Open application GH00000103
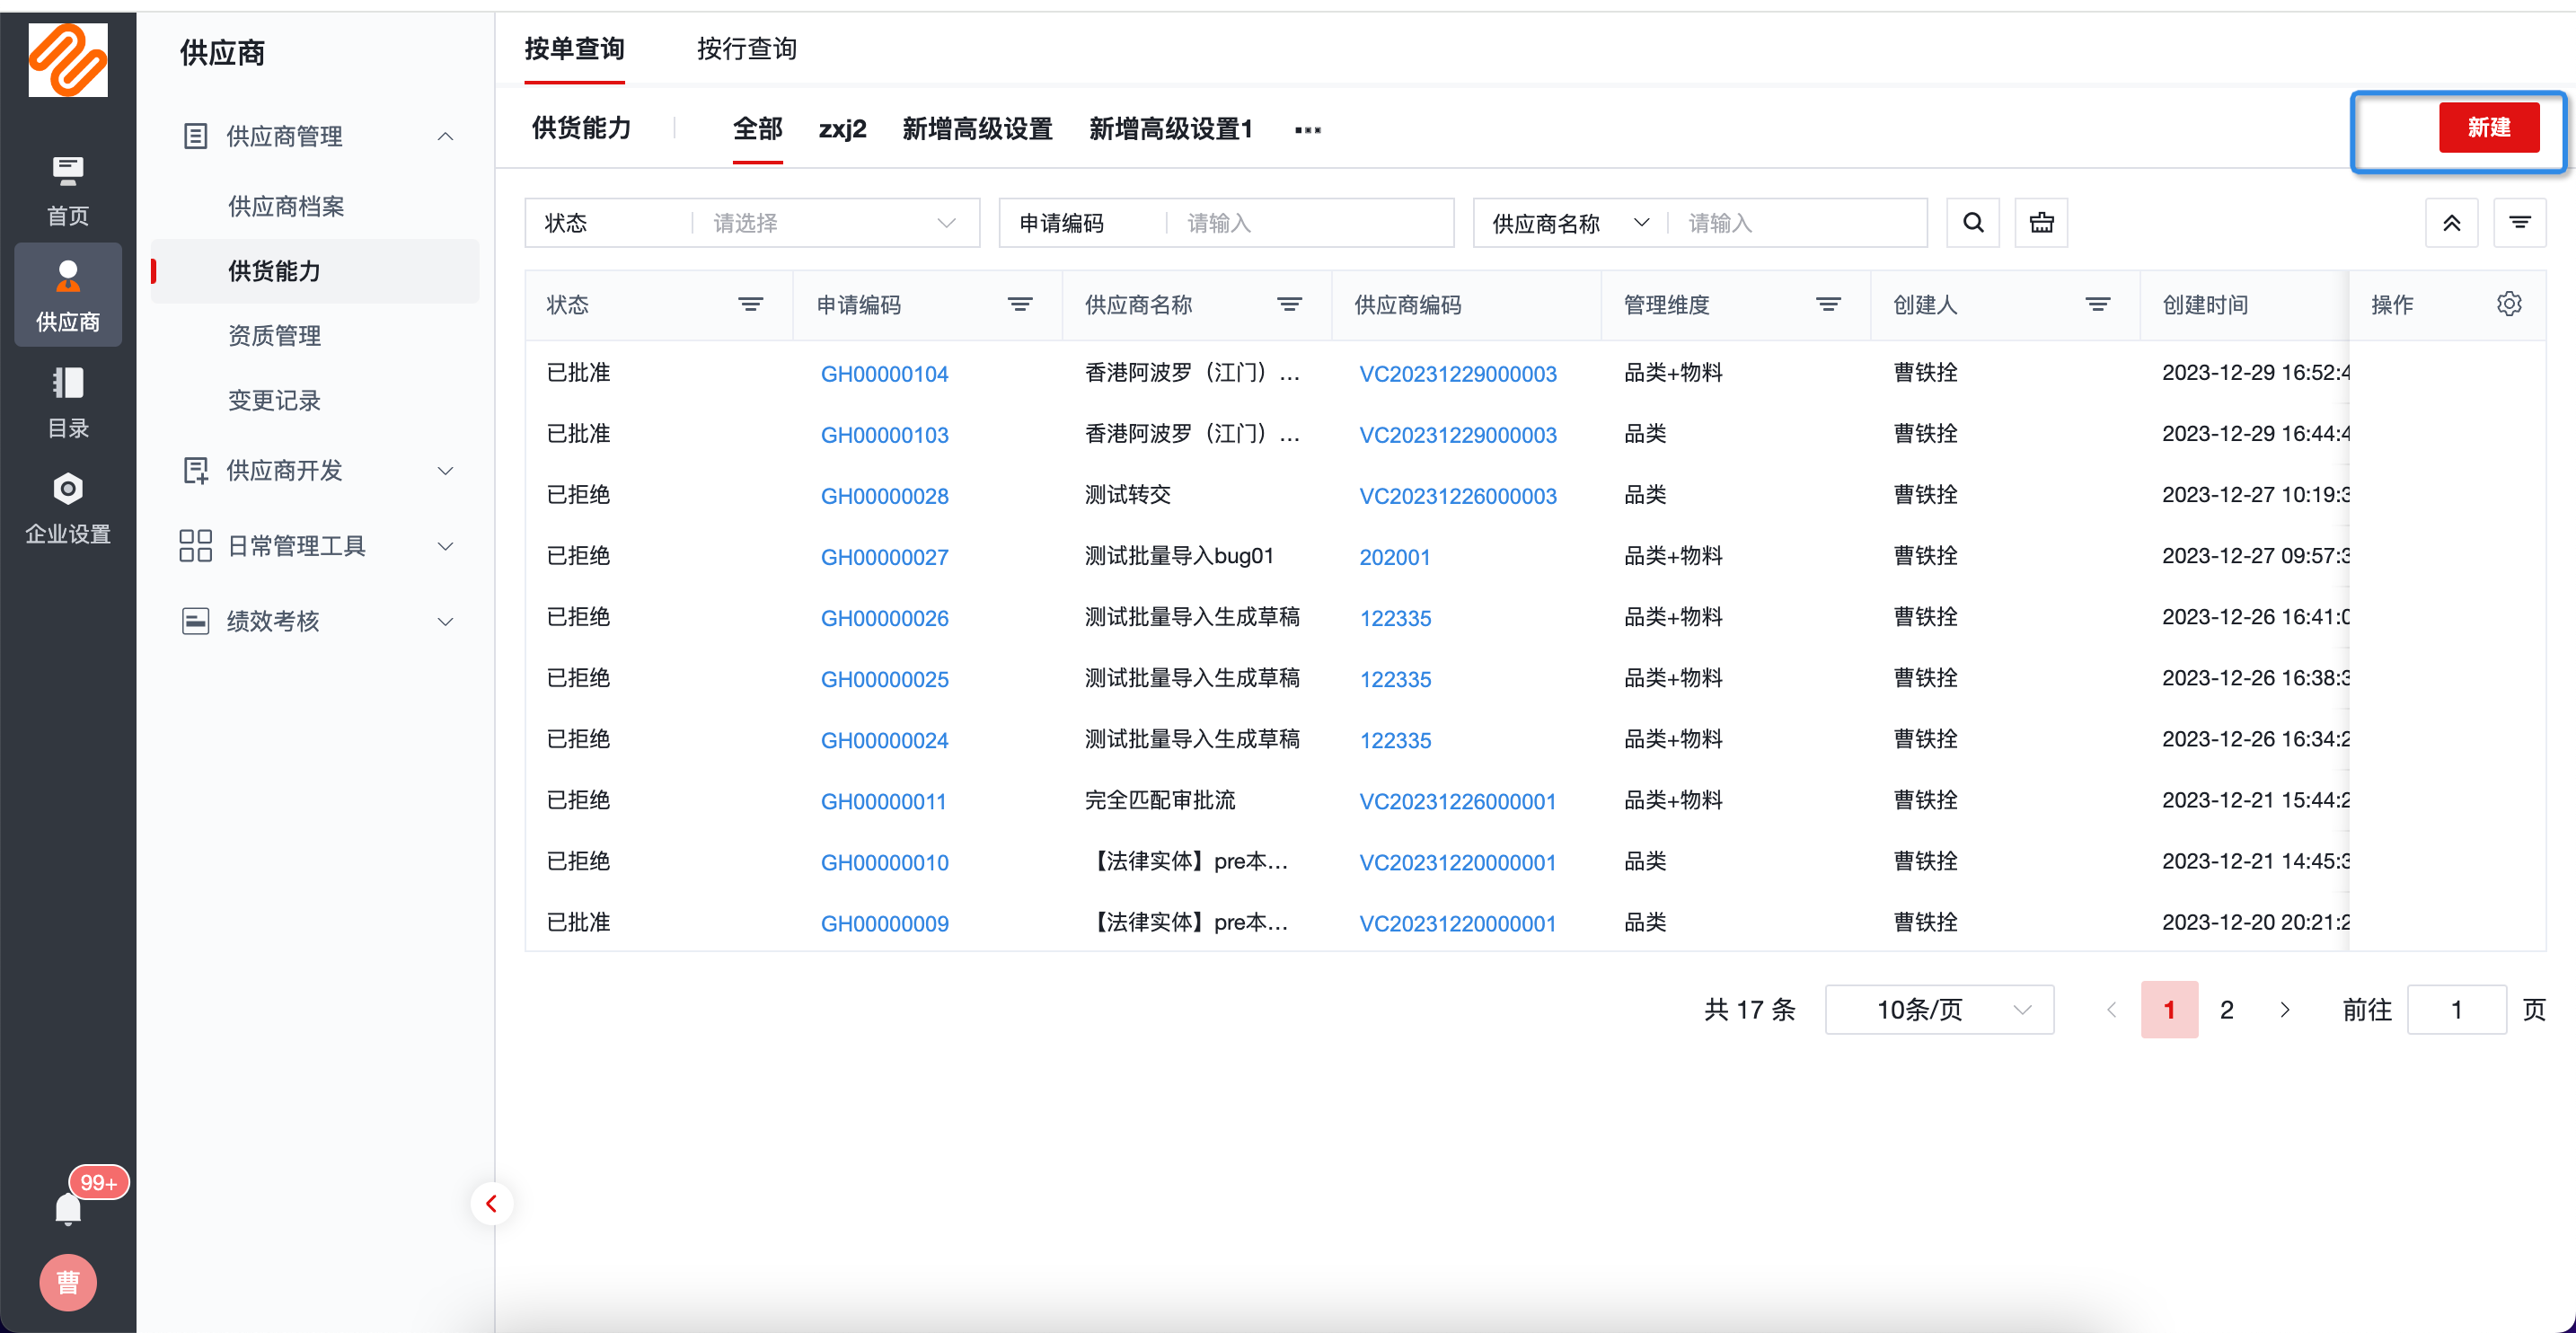 [x=884, y=435]
